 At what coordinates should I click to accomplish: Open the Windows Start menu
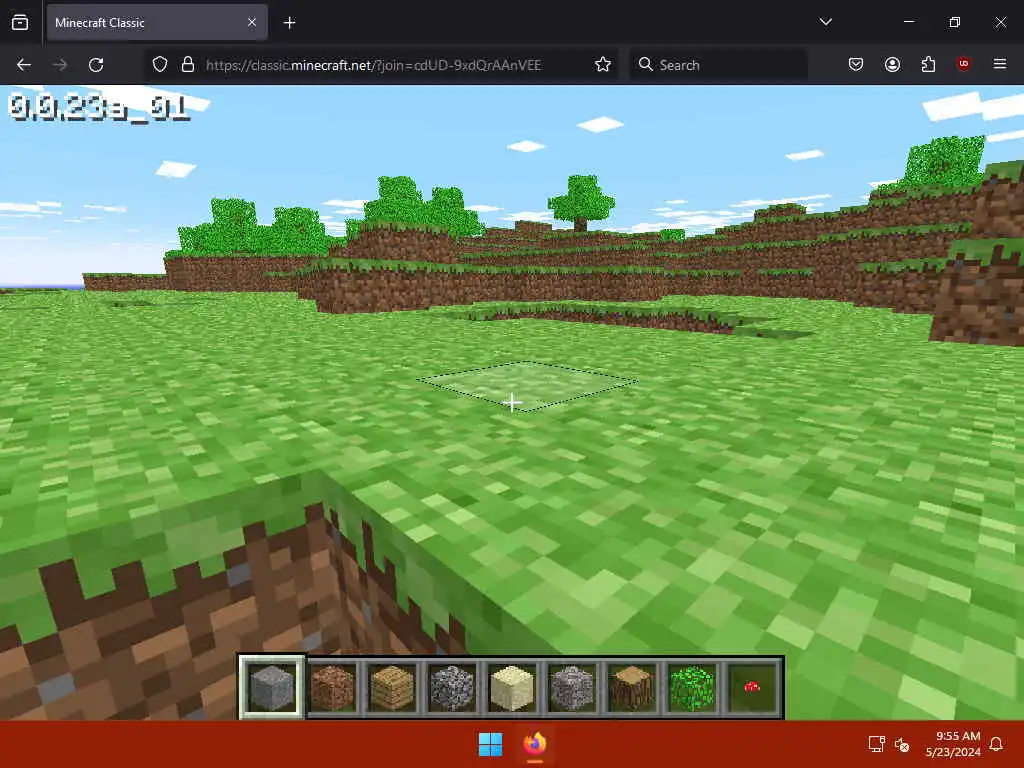(490, 744)
